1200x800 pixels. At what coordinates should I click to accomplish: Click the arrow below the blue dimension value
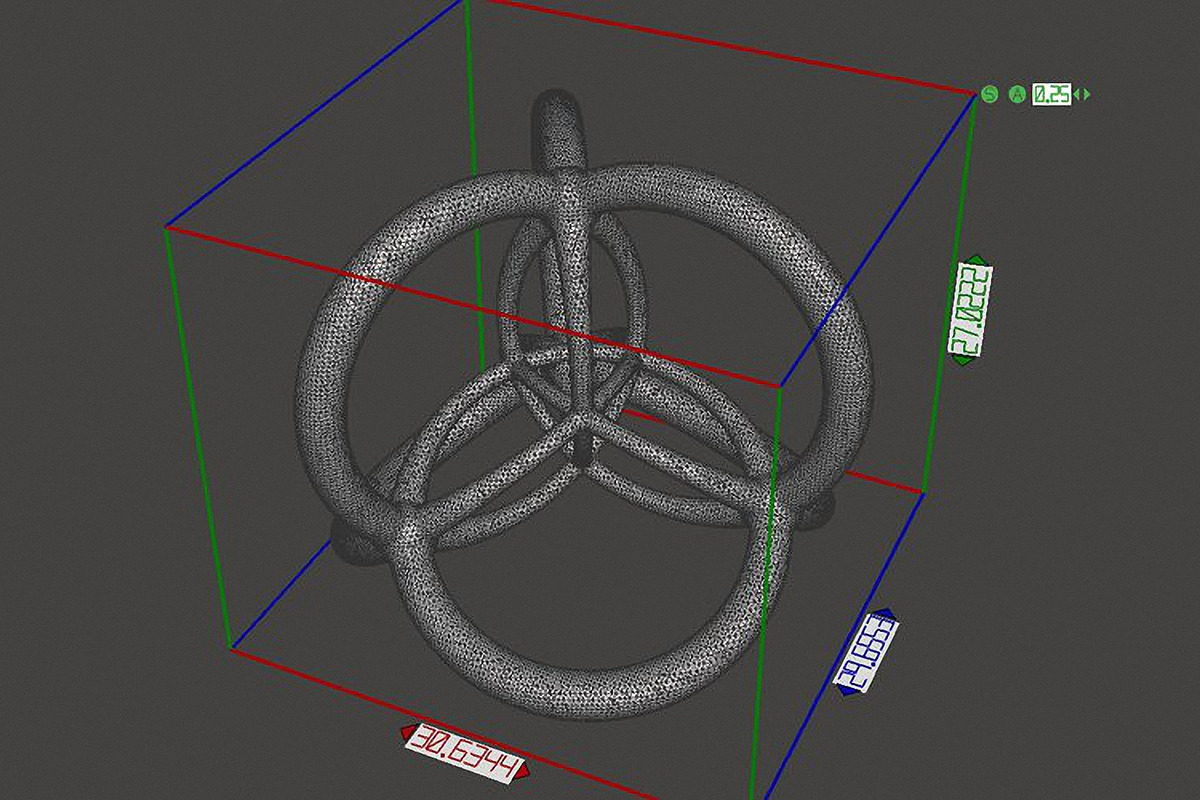pyautogui.click(x=848, y=690)
